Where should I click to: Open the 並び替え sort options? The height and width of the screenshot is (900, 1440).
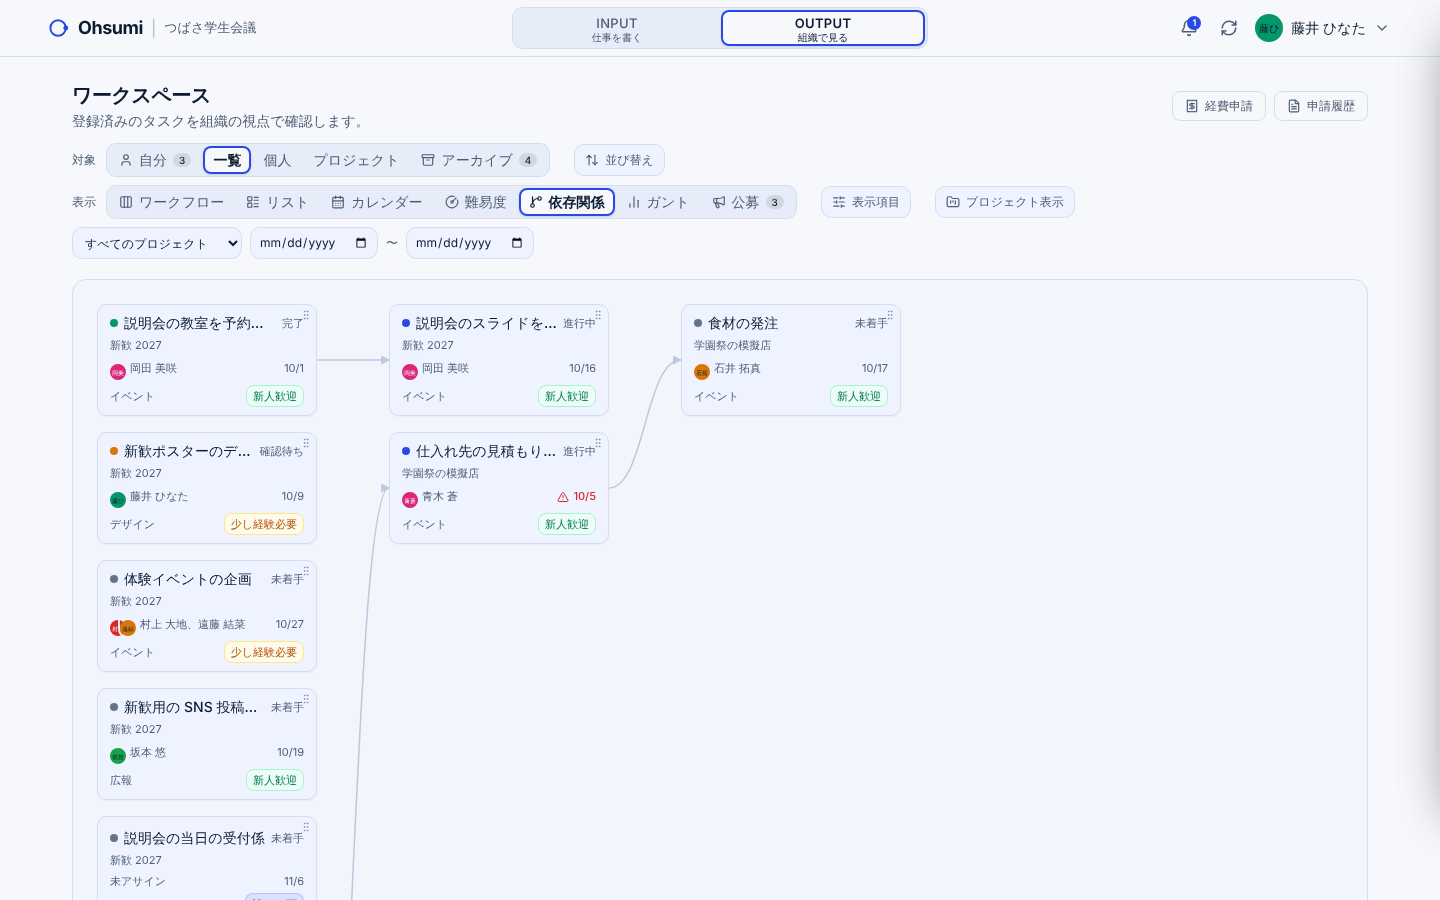[619, 160]
